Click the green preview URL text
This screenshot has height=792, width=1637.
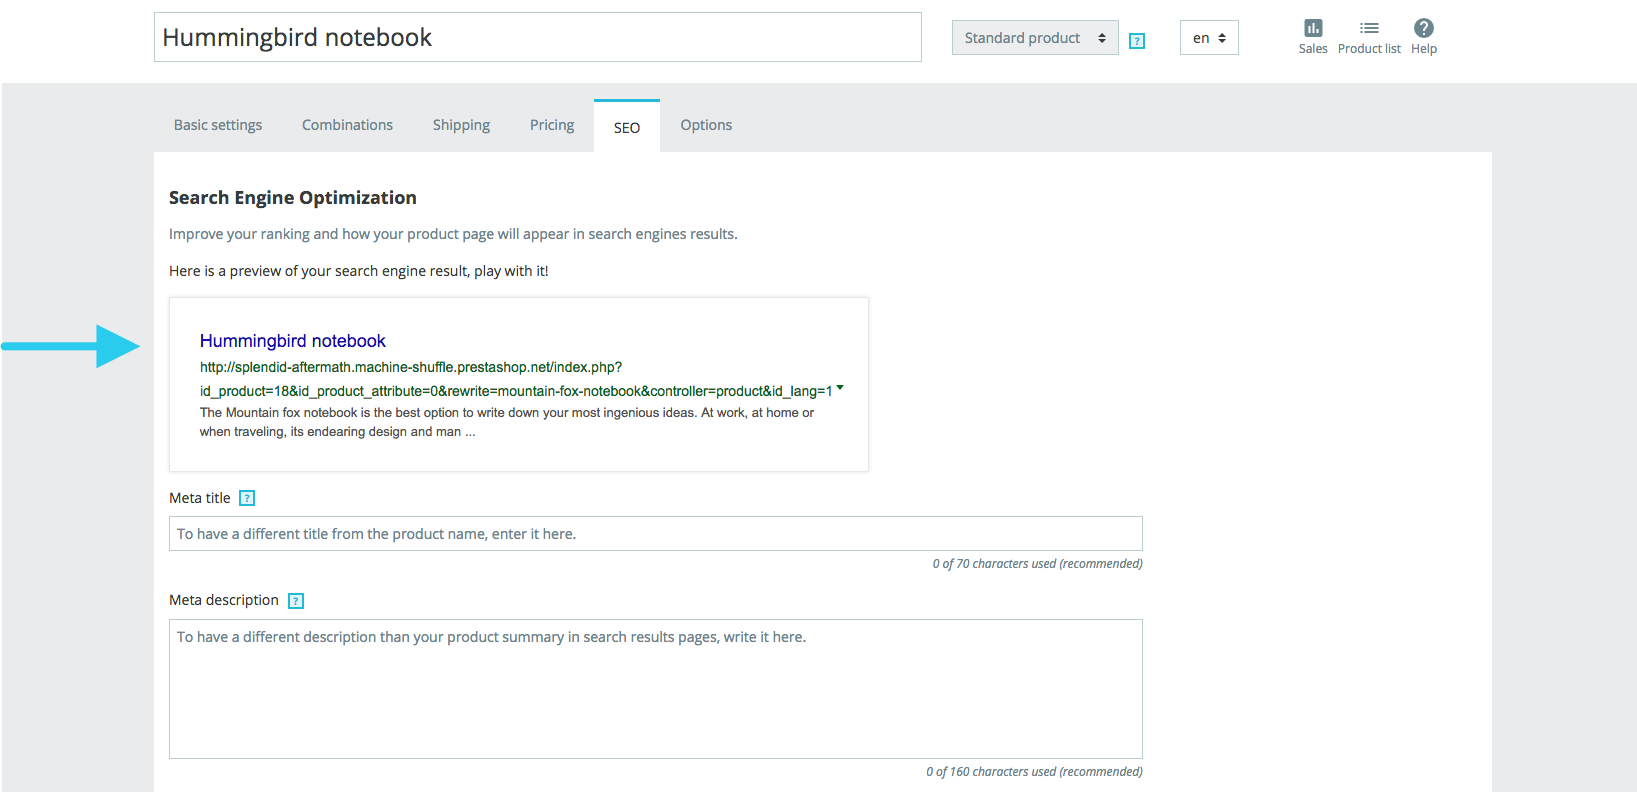click(516, 379)
